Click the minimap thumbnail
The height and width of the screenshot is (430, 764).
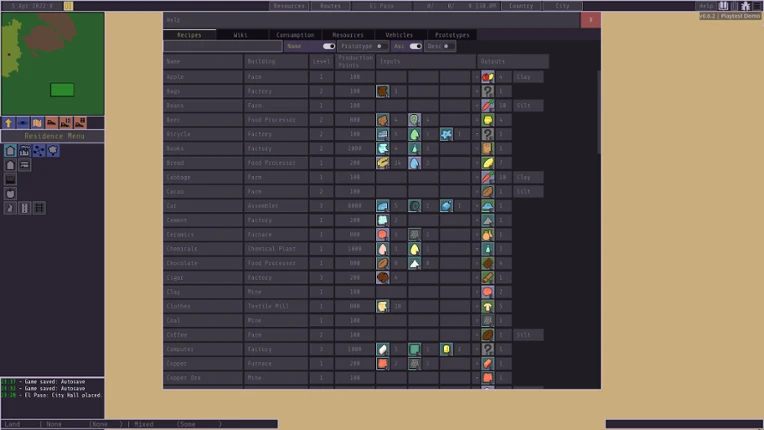[53, 64]
